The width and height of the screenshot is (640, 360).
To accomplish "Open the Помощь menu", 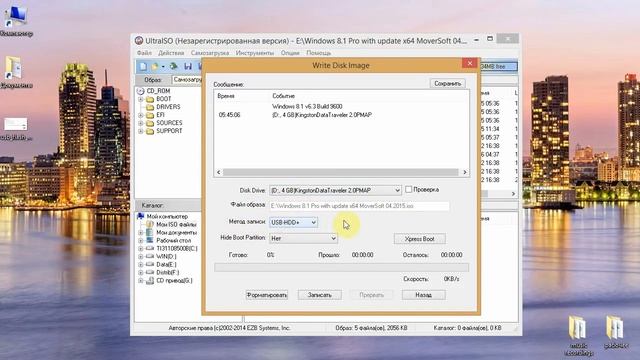I will (x=318, y=53).
